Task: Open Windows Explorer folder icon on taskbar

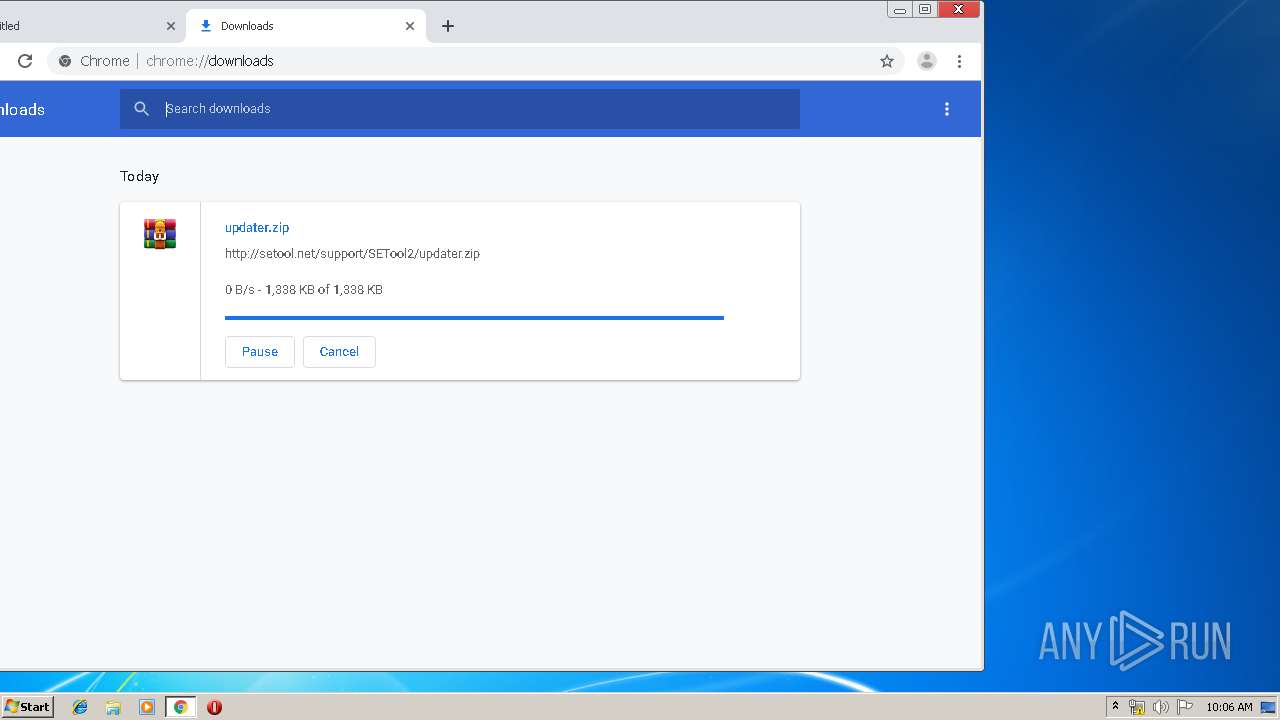Action: pos(113,707)
